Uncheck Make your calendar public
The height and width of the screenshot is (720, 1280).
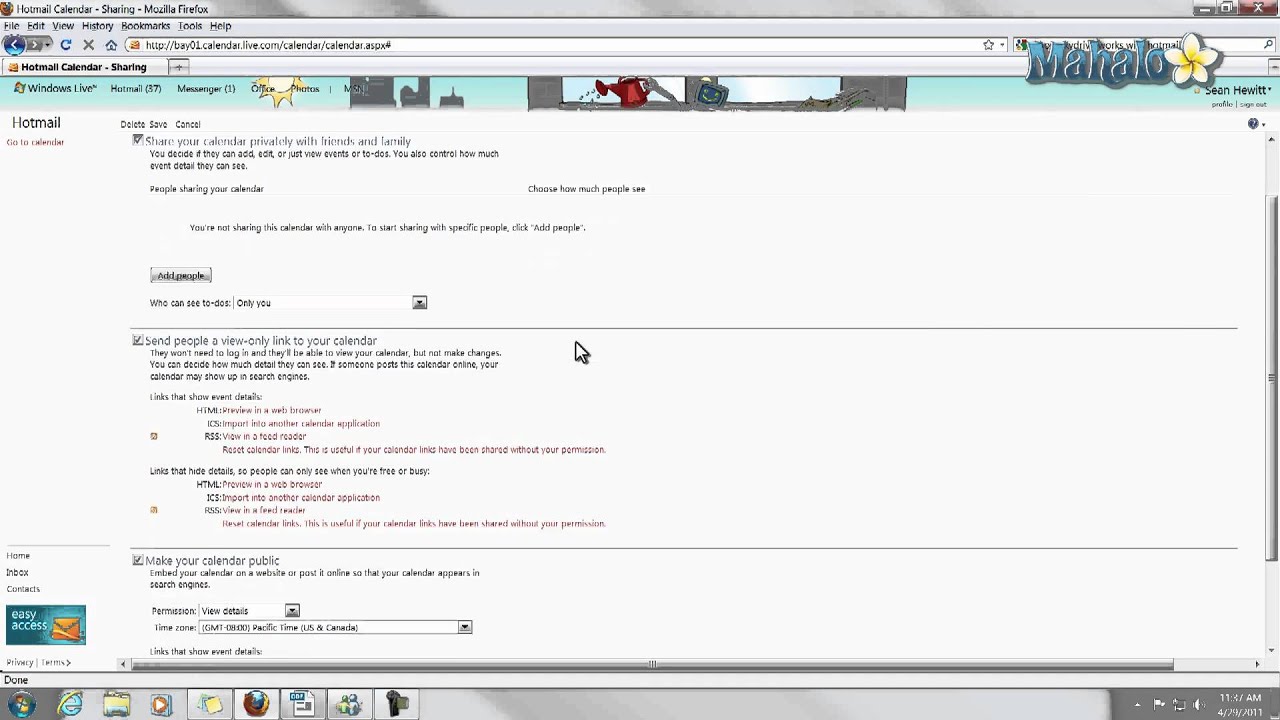(138, 560)
